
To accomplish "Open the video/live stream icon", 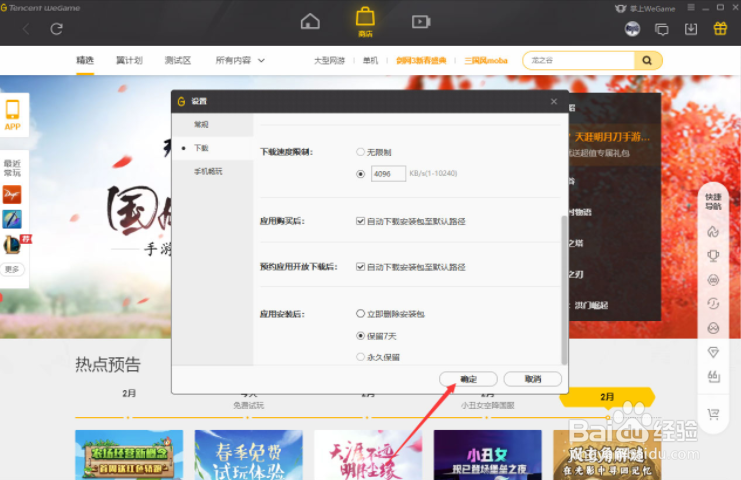I will pyautogui.click(x=421, y=22).
